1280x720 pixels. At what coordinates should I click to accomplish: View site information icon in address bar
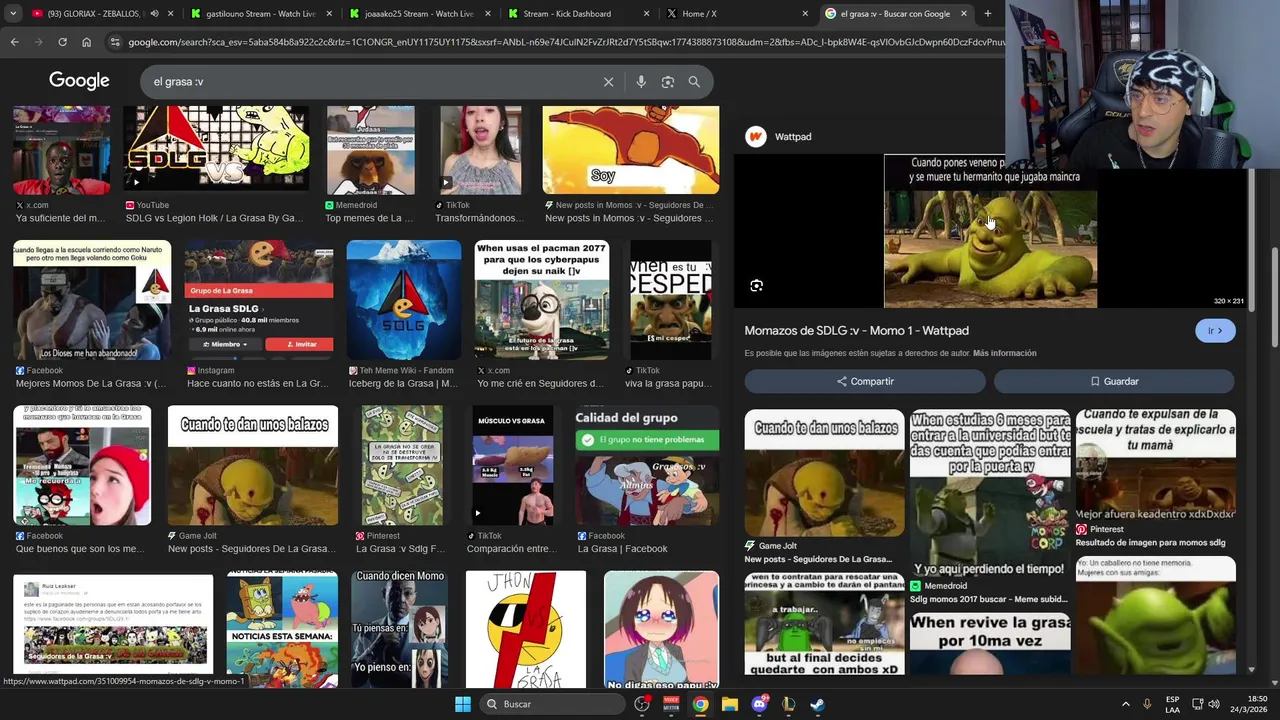(x=115, y=42)
